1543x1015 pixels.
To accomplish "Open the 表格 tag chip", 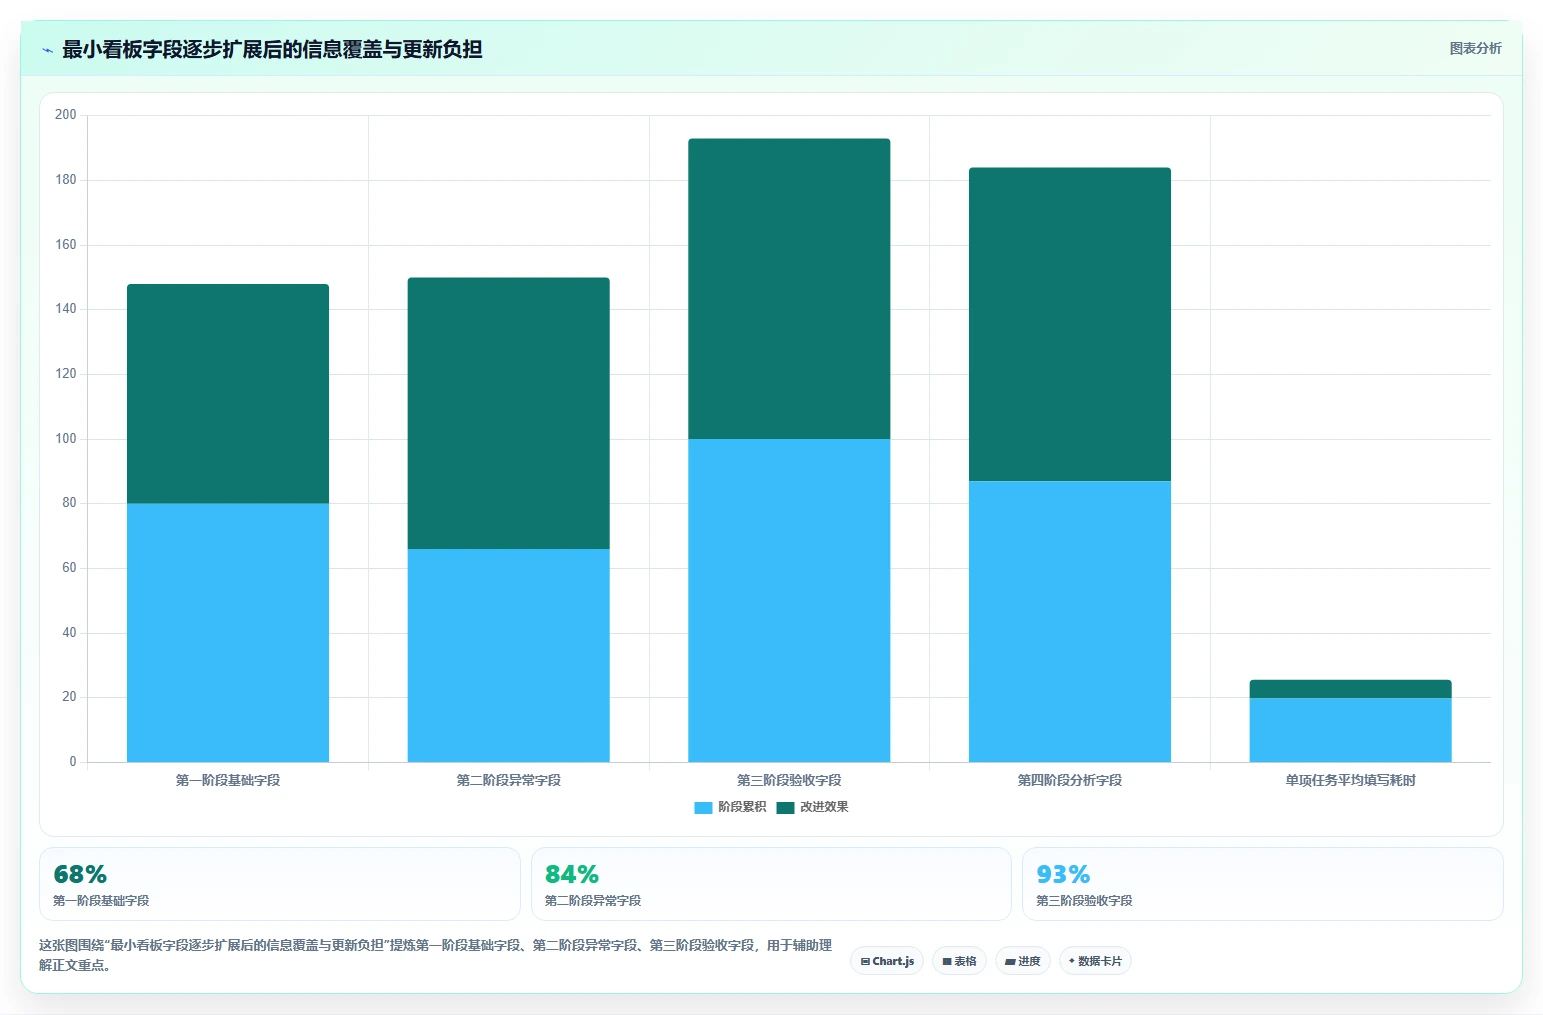I will click(x=959, y=961).
